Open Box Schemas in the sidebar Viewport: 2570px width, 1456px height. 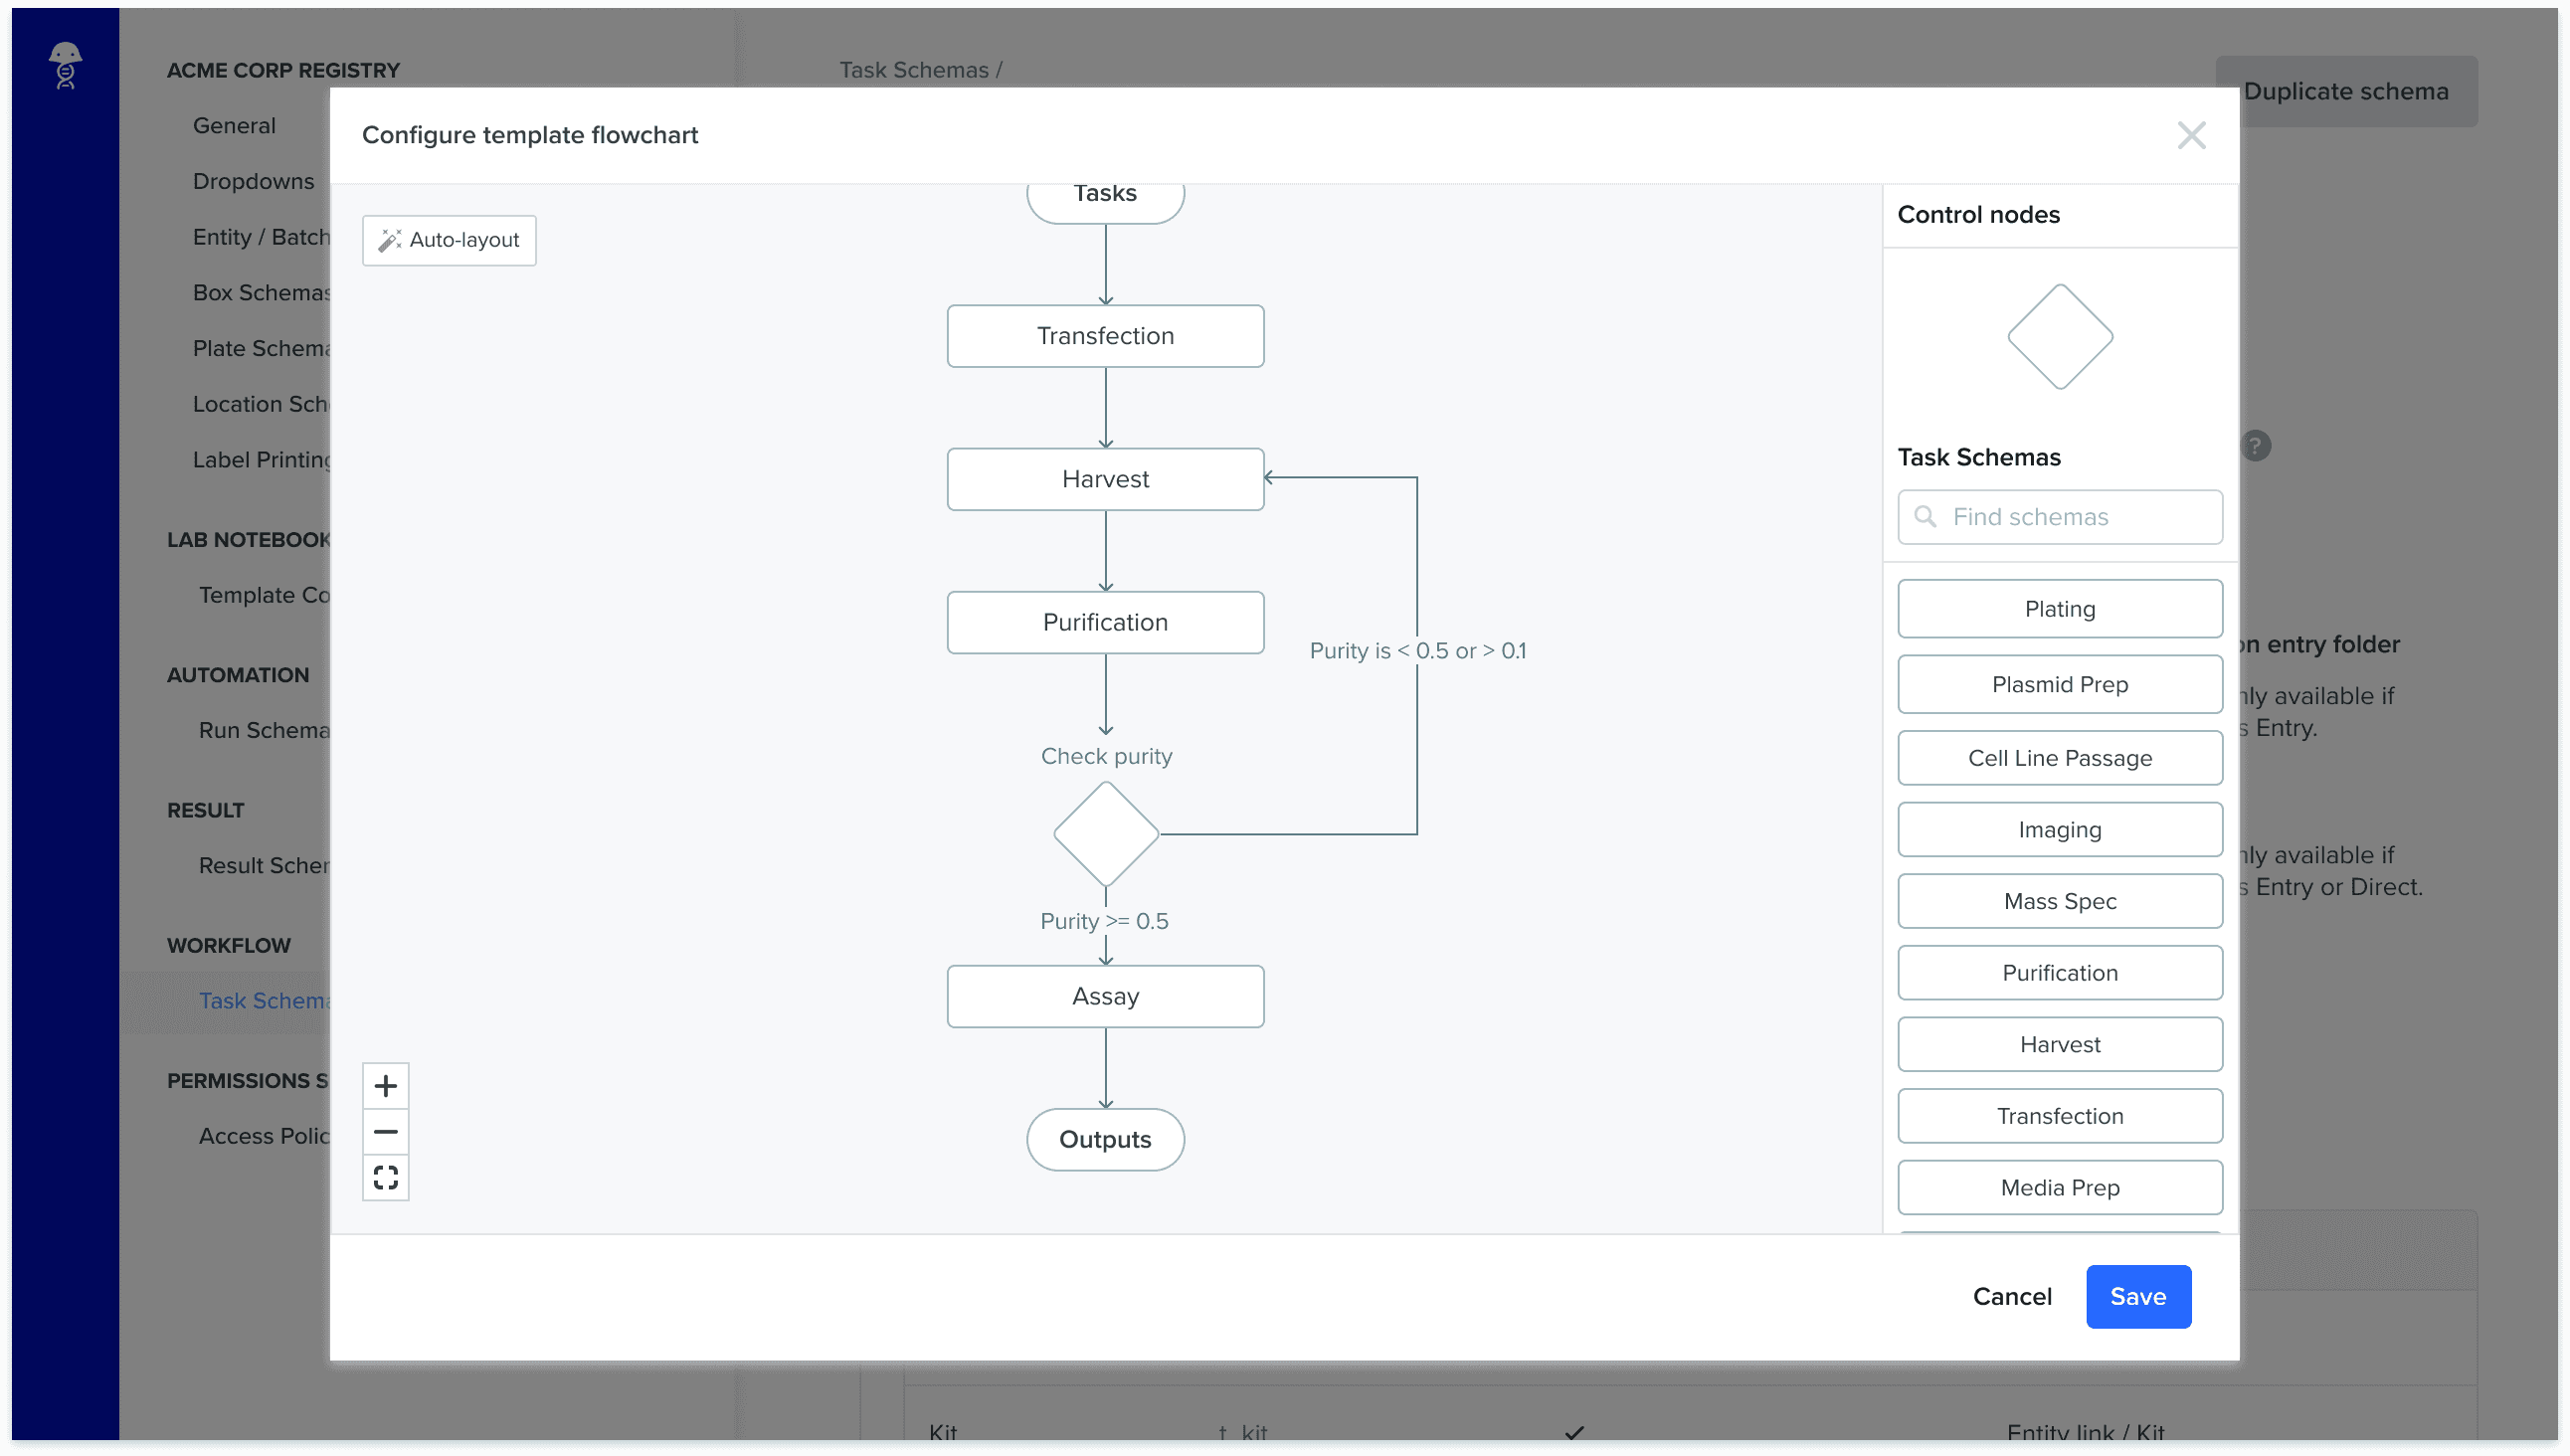coord(261,292)
